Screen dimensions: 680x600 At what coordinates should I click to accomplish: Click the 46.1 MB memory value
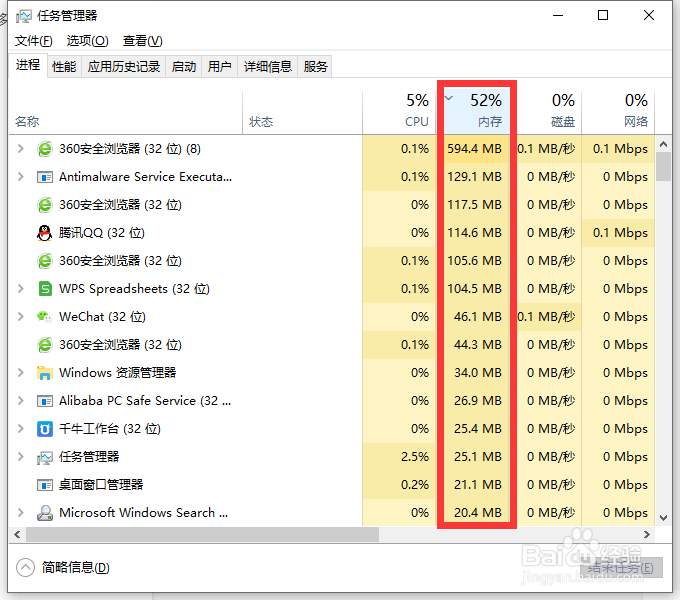point(478,316)
